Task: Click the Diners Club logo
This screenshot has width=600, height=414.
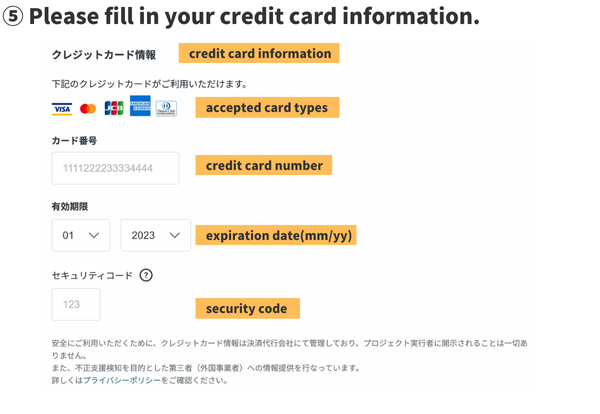Action: [x=166, y=109]
